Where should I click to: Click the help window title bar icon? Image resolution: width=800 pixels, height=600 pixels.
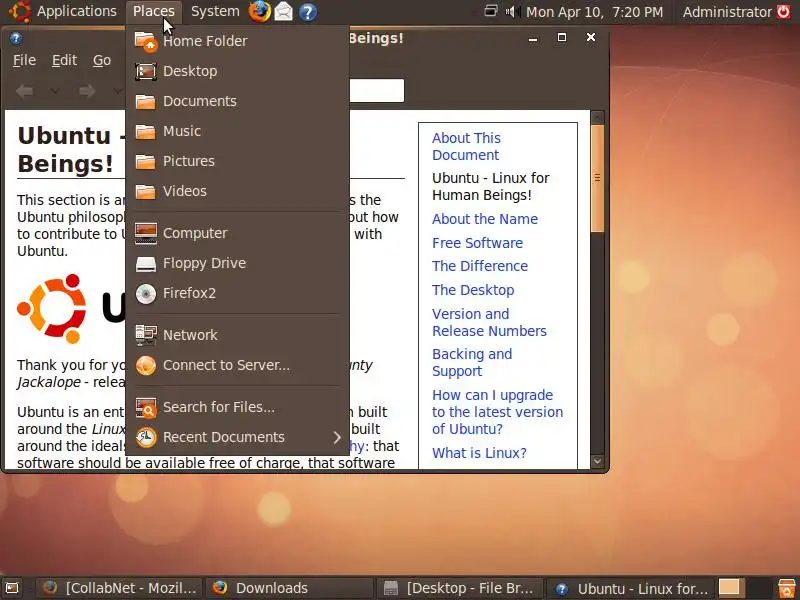[16, 38]
